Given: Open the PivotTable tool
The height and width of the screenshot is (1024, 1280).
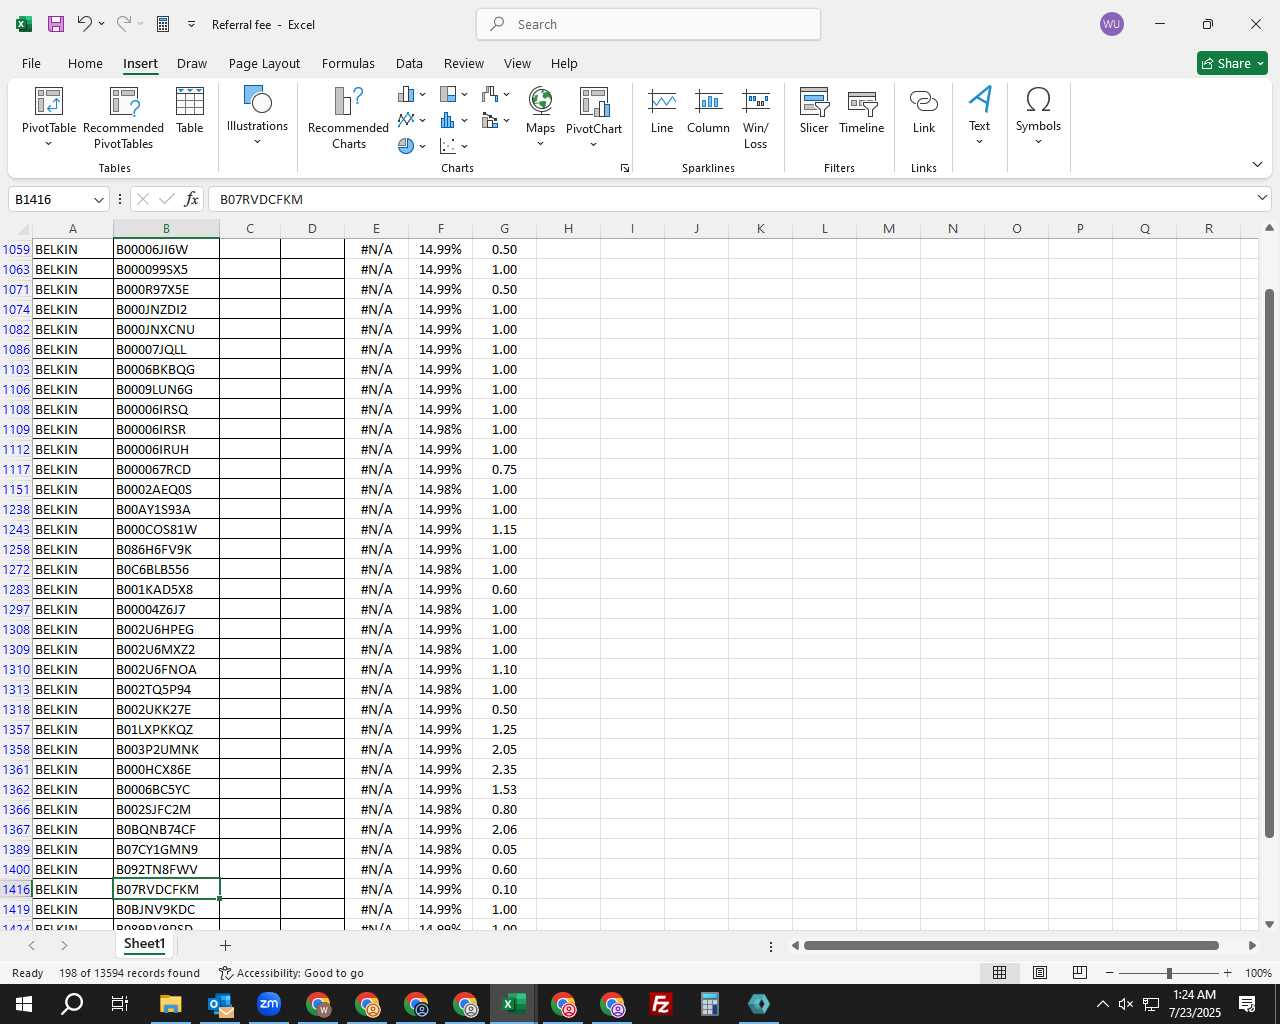Looking at the screenshot, I should 49,118.
